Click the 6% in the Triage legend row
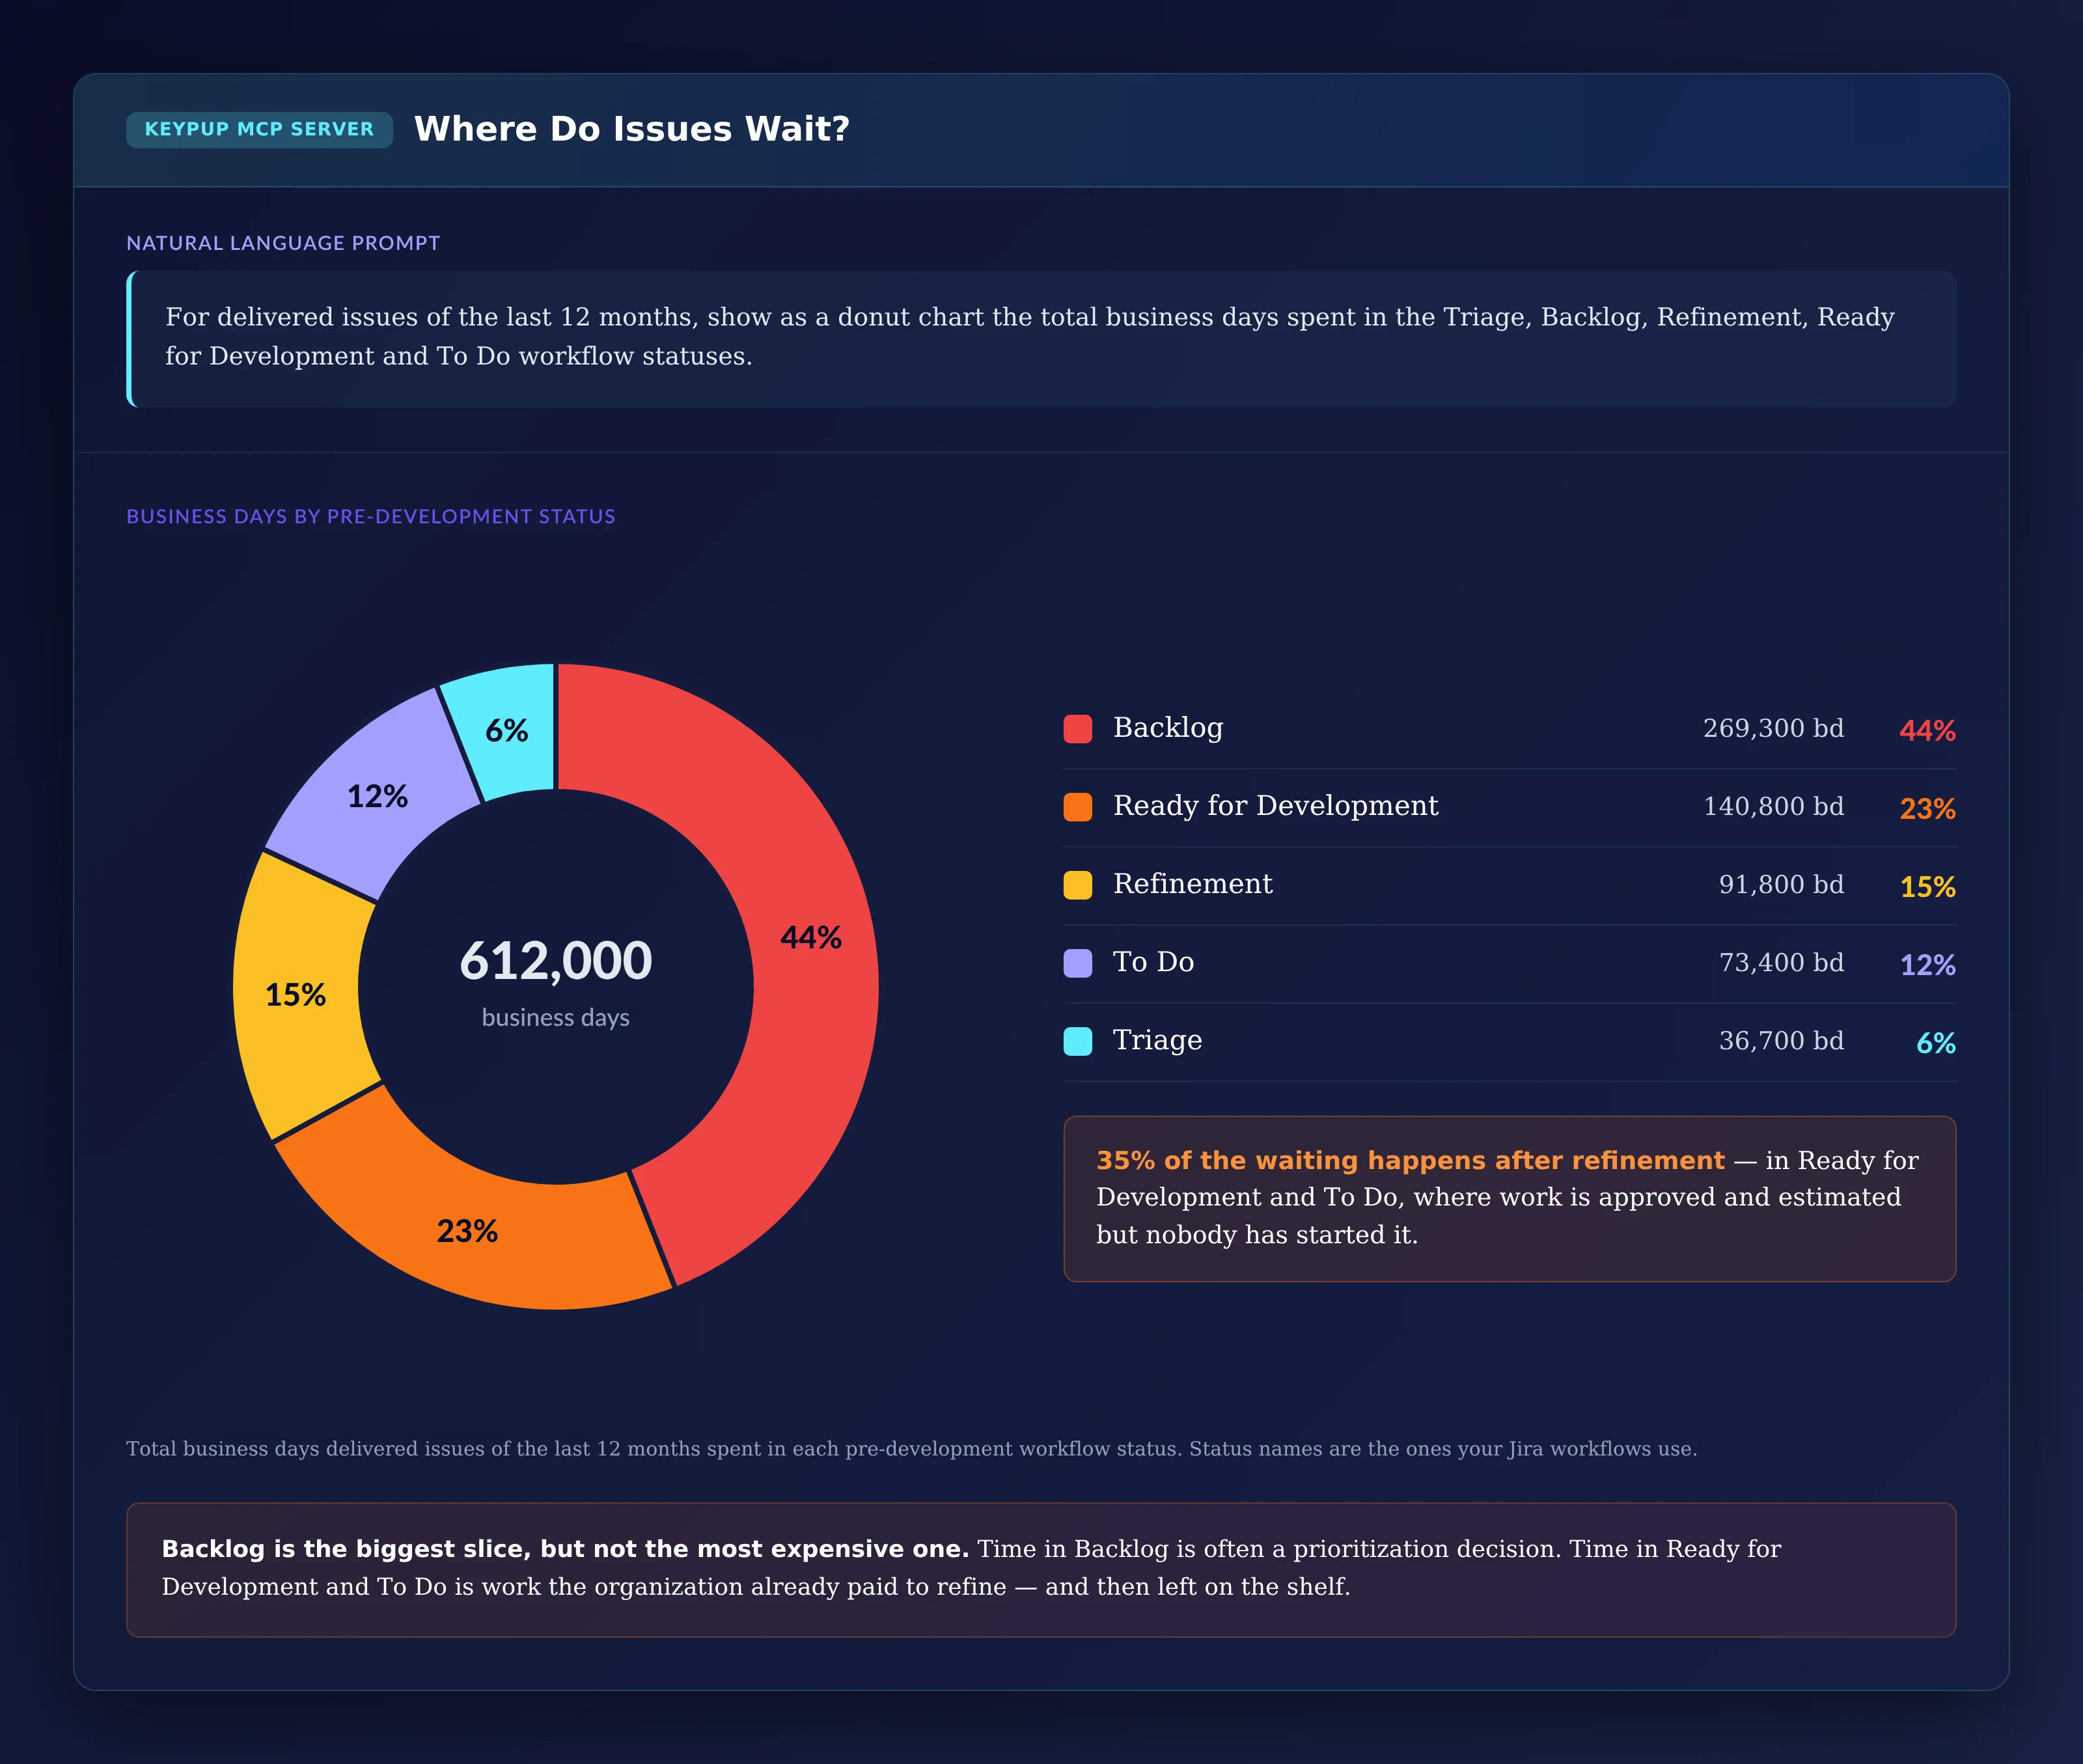 1936,1042
